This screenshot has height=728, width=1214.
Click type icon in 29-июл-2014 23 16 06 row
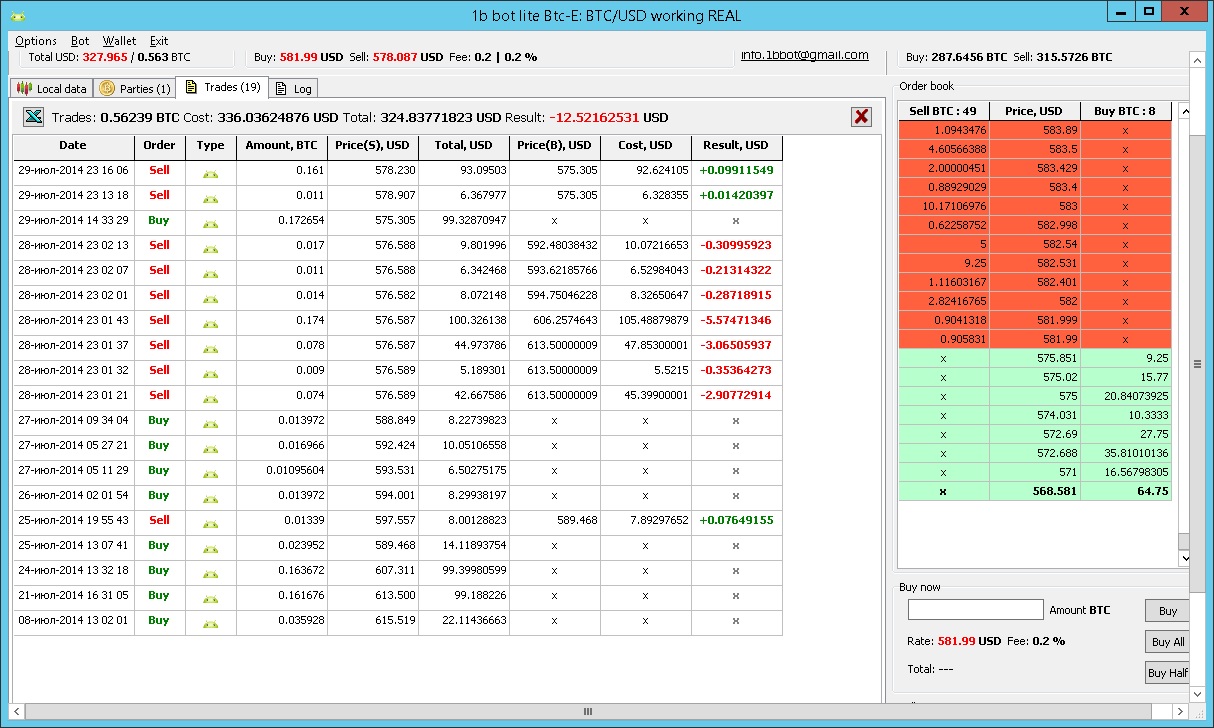click(x=210, y=173)
